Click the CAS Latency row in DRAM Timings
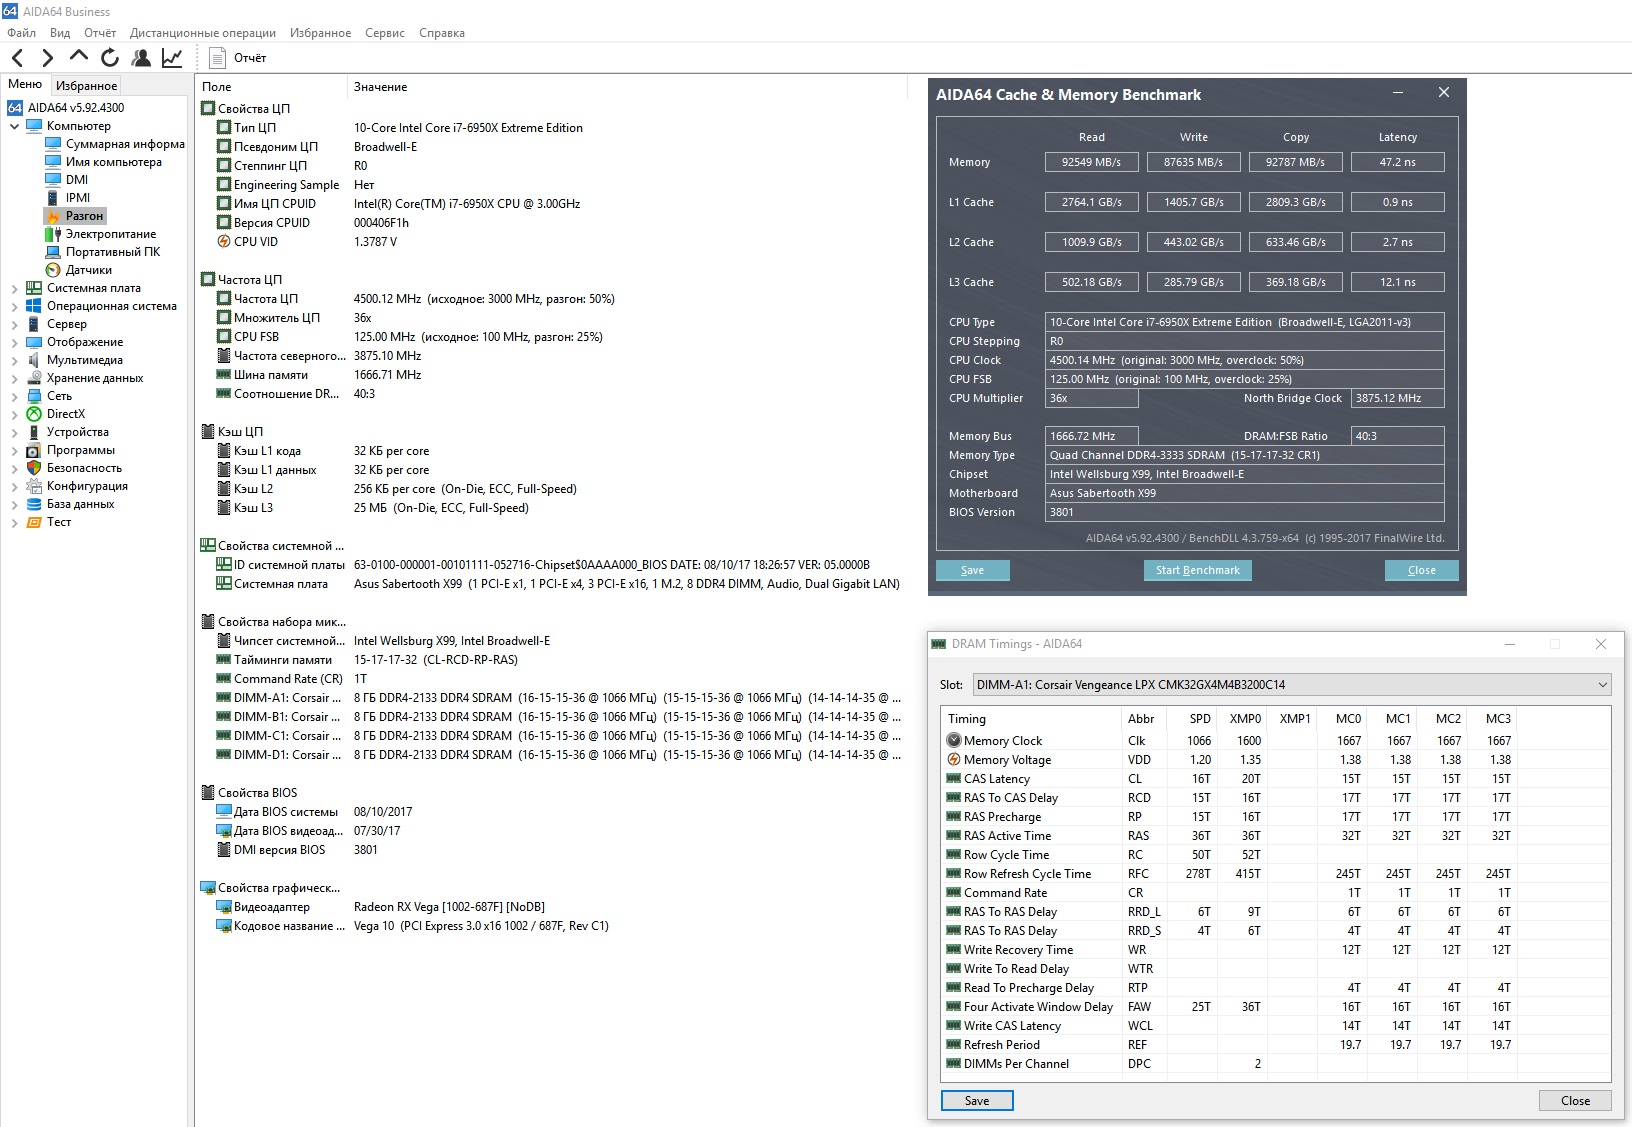The height and width of the screenshot is (1127, 1632). 1278,779
